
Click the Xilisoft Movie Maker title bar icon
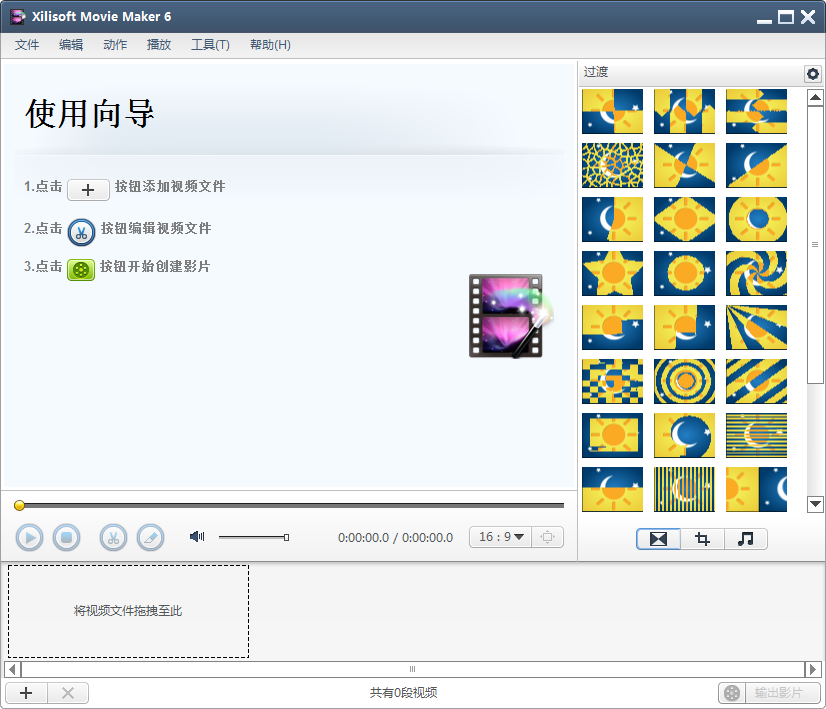(x=18, y=17)
